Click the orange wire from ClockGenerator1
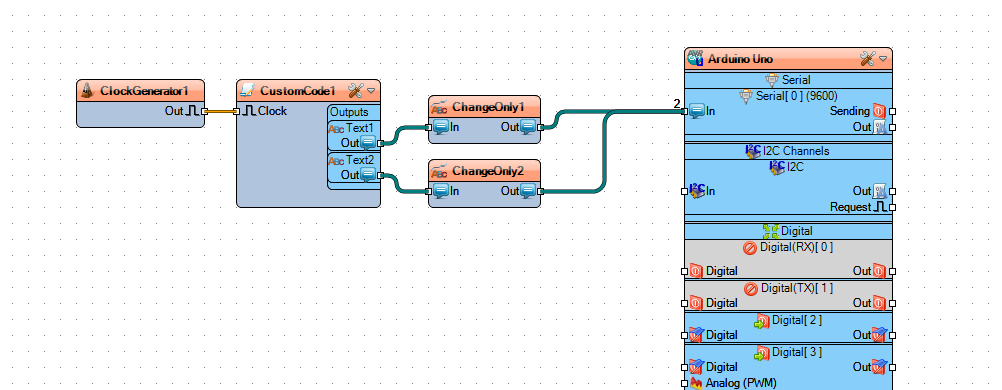This screenshot has height=390, width=1002. click(221, 111)
